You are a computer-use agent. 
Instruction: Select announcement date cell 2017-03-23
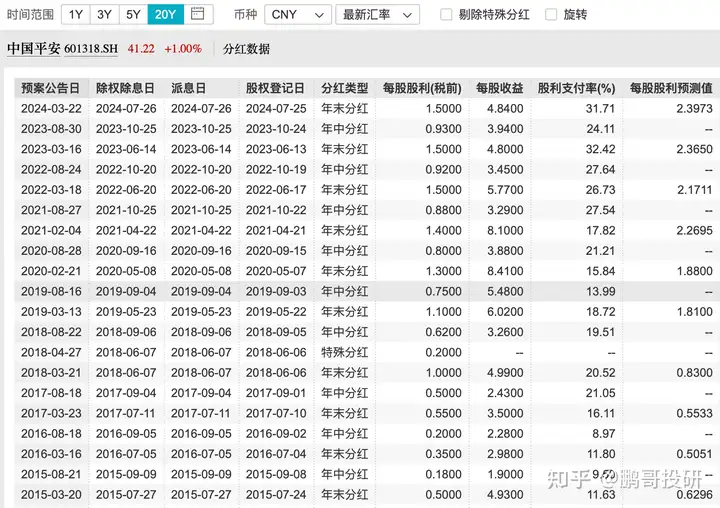pos(51,413)
